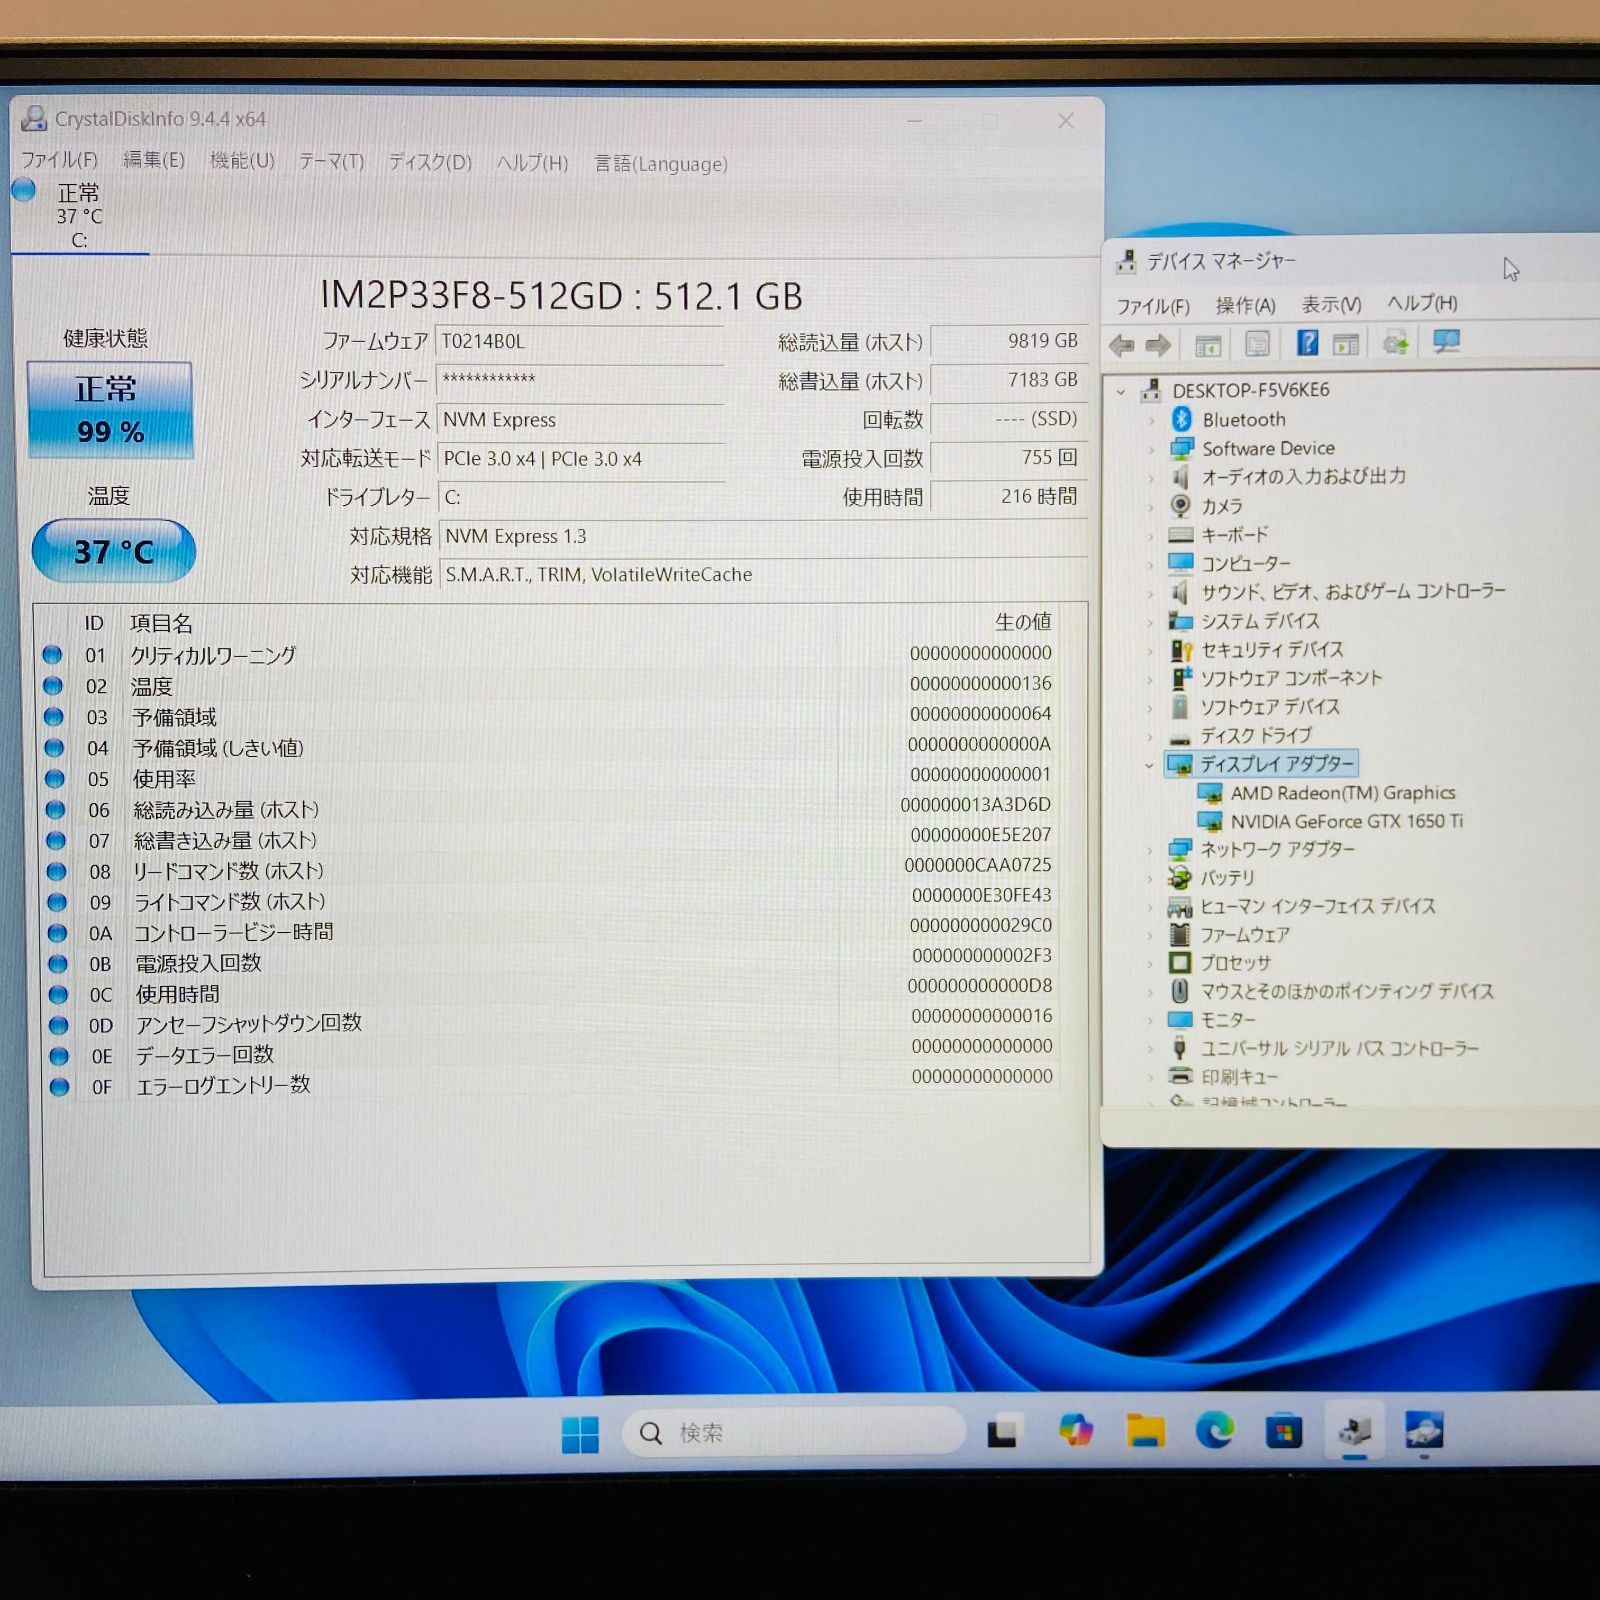Viewport: 1600px width, 1600px height.
Task: Open the ヘルプ(H) menu in CrystalDiskInfo
Action: 532,163
